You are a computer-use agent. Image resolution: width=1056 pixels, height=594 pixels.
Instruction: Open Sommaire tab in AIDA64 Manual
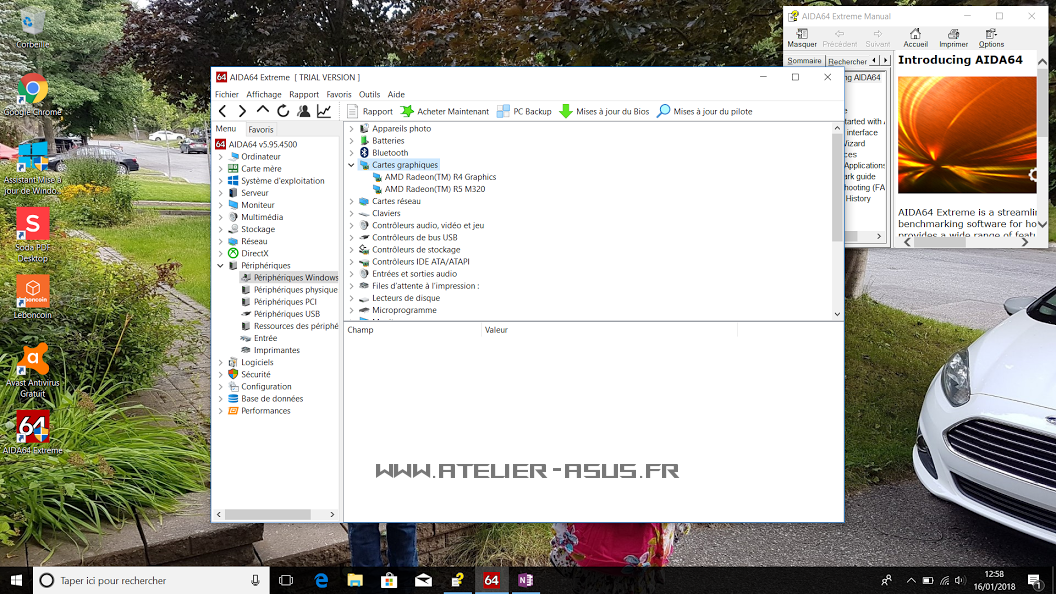[x=804, y=61]
